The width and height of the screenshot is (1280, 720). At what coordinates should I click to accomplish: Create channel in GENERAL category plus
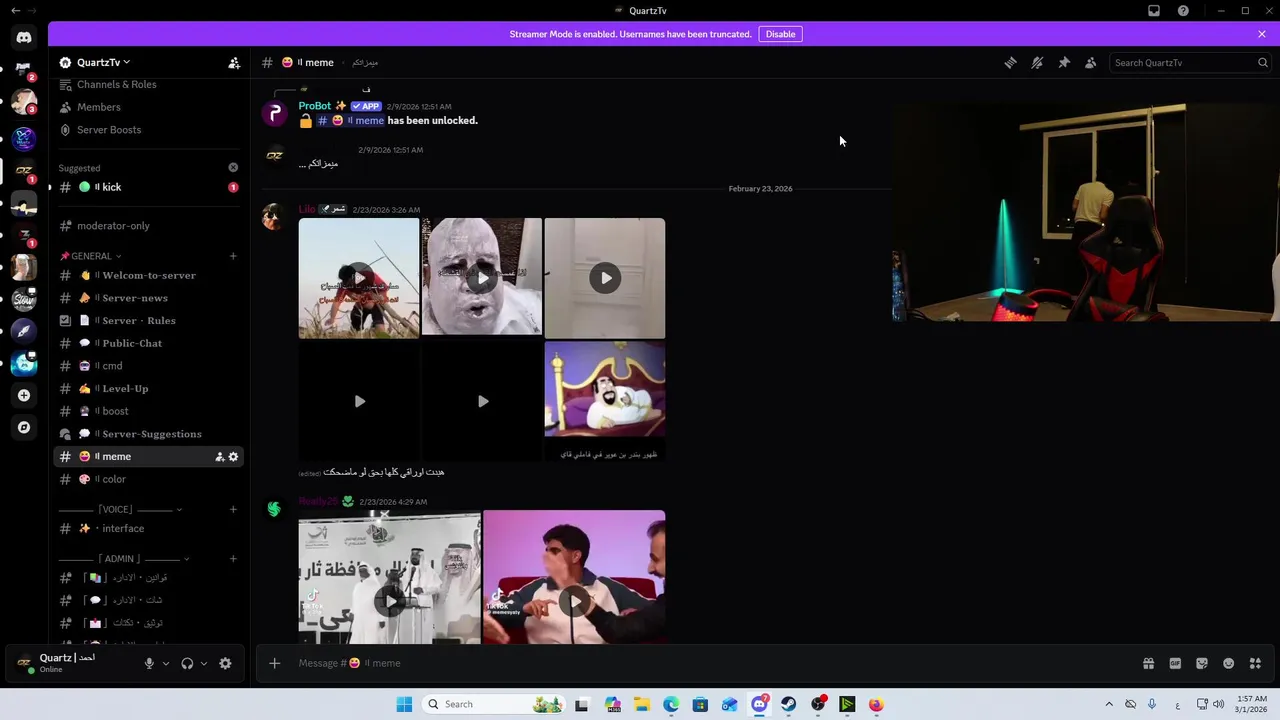(233, 256)
